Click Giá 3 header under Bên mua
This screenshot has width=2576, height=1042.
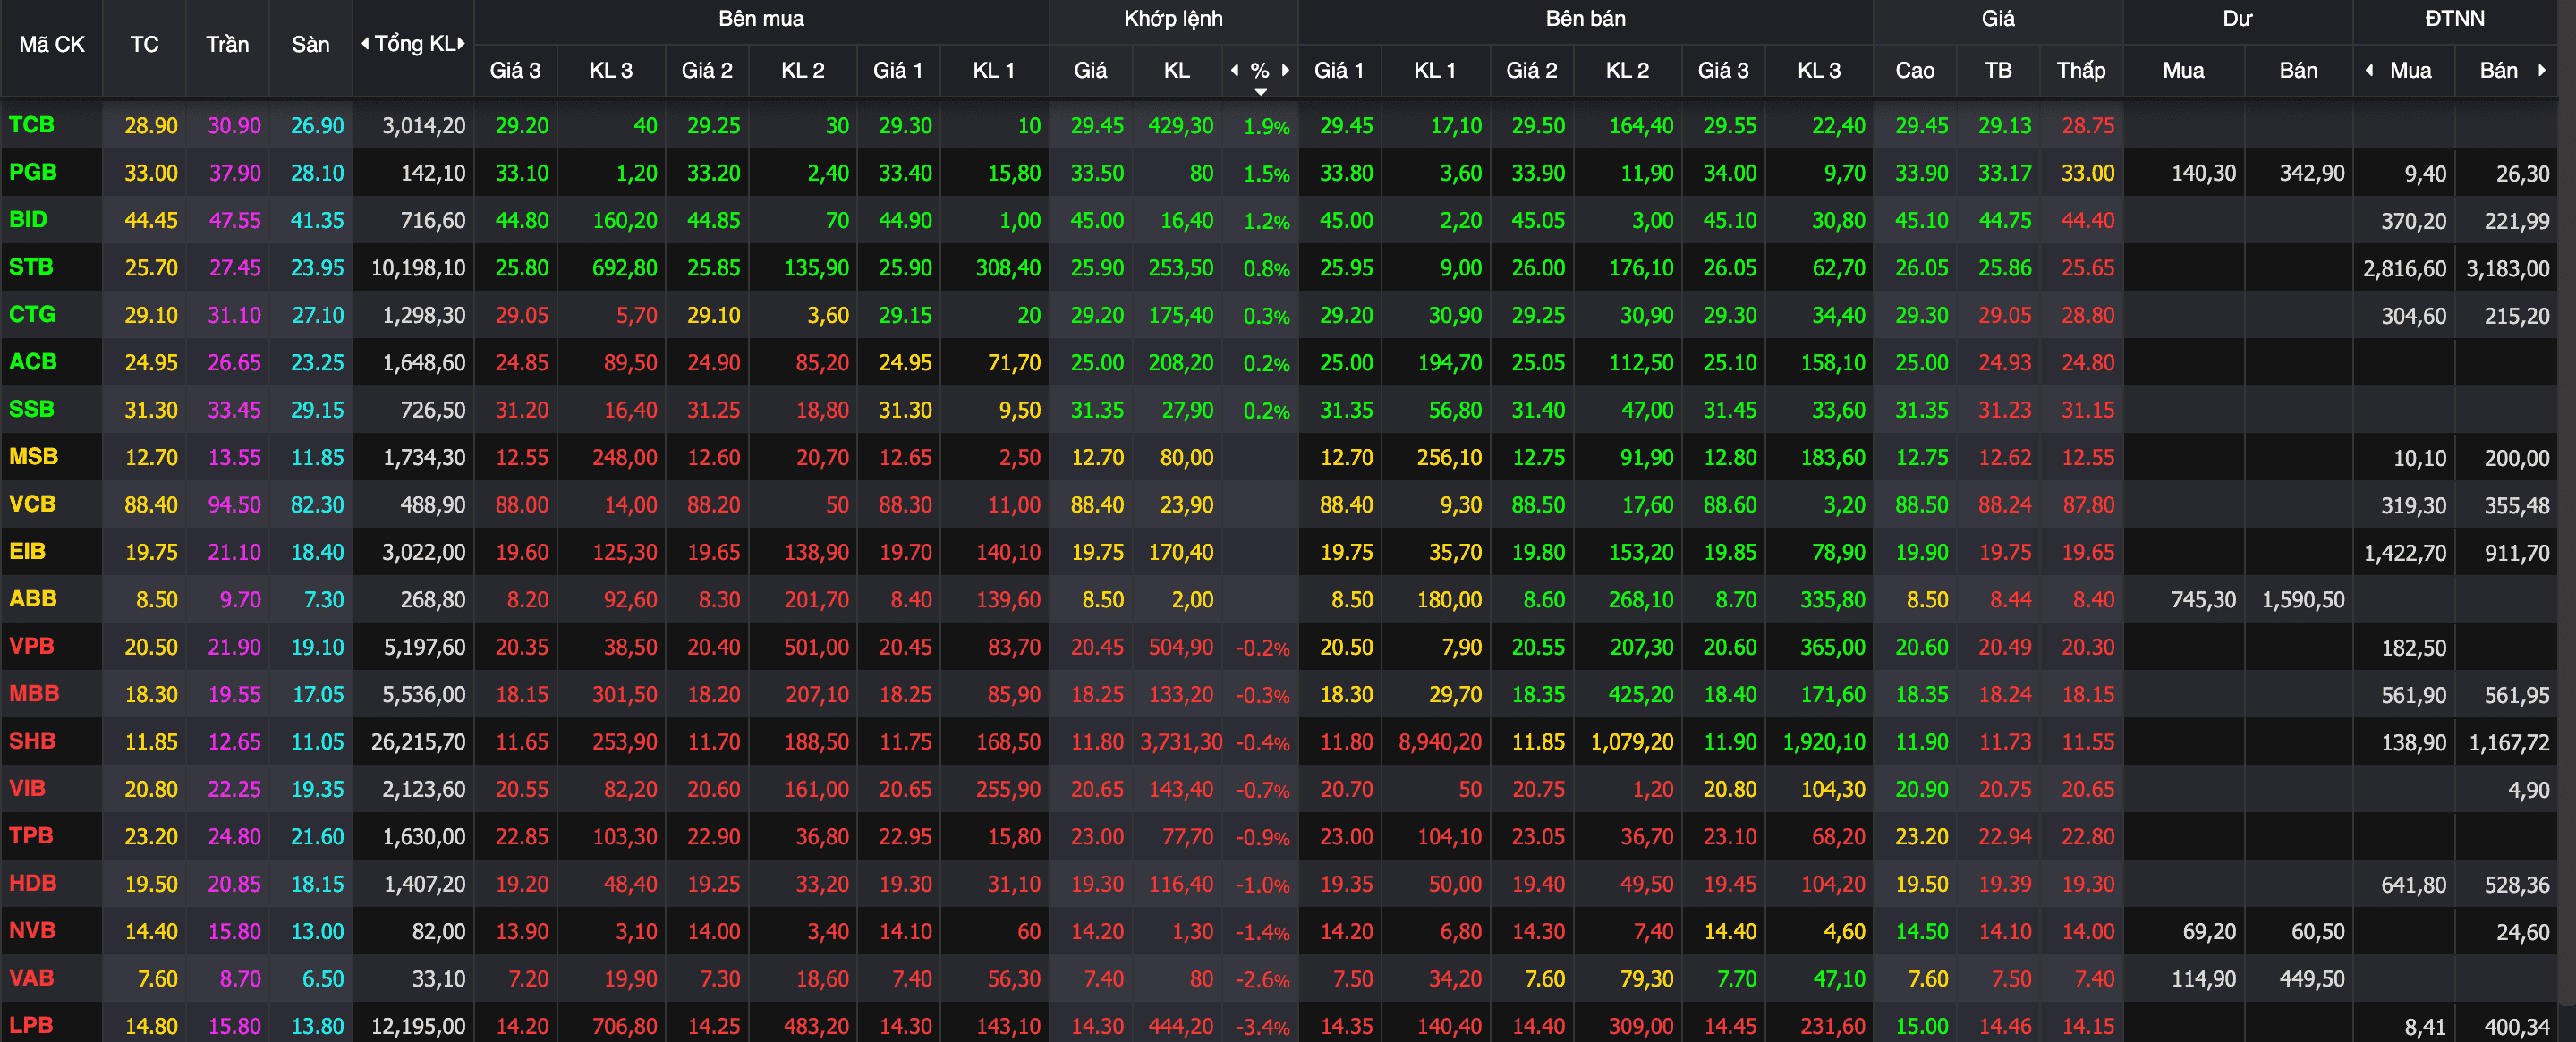point(515,71)
